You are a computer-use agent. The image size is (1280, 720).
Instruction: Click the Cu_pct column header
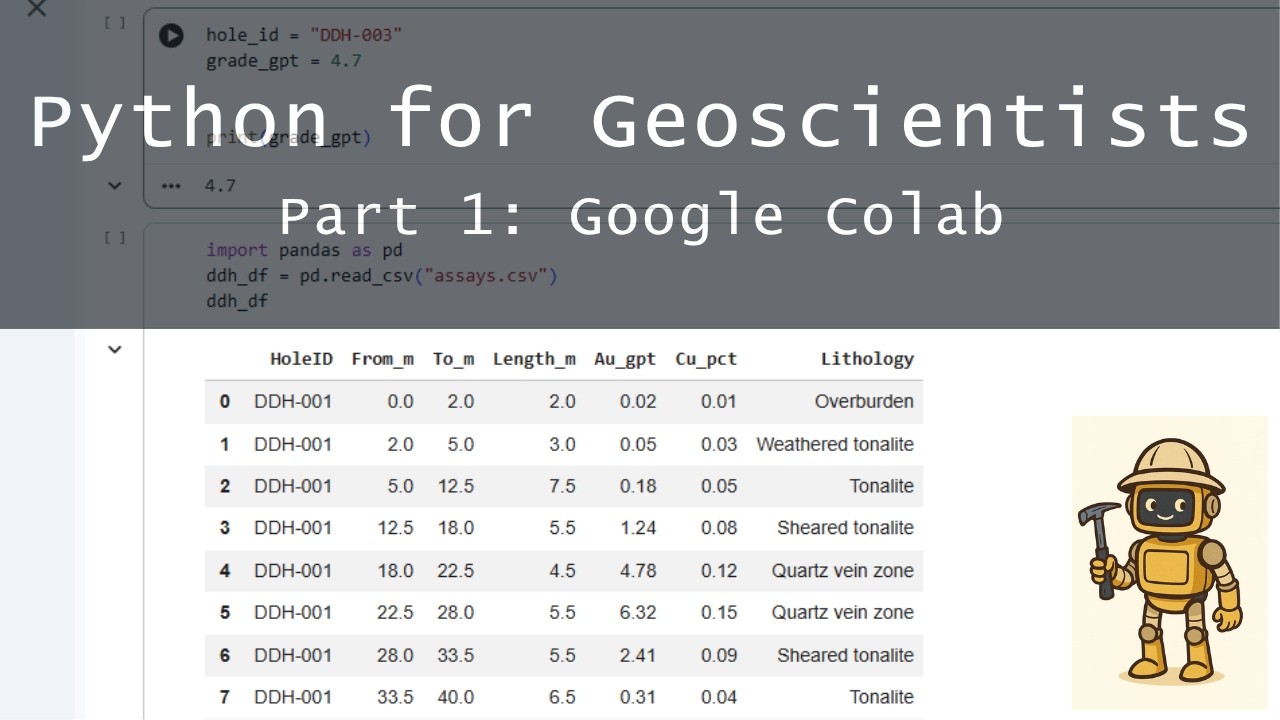point(706,359)
